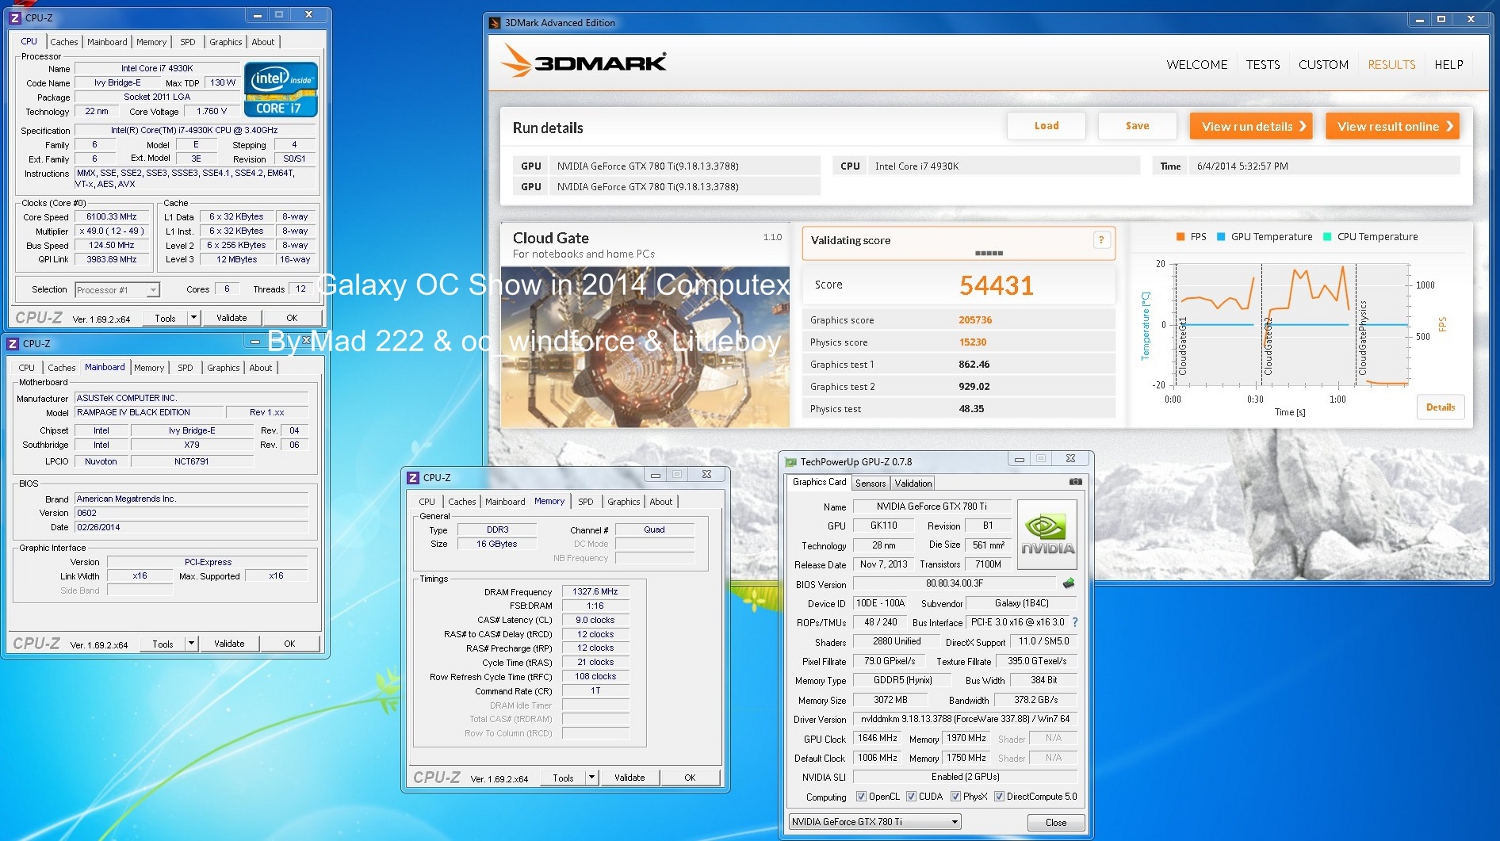The image size is (1500, 841).
Task: Click the FPS chart plot area
Action: point(1290,324)
